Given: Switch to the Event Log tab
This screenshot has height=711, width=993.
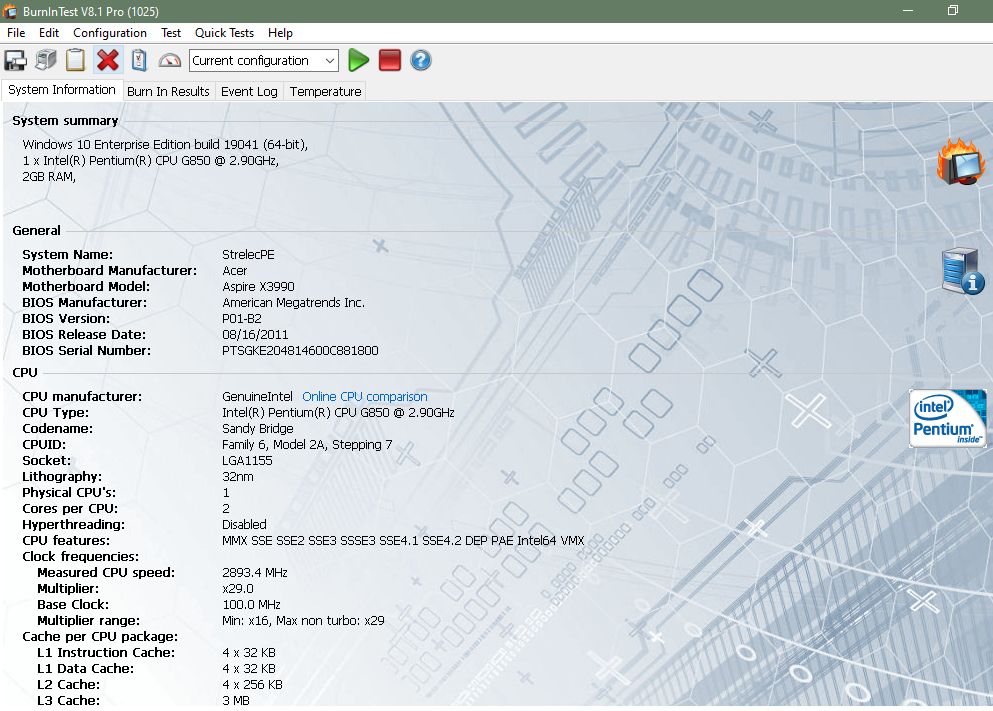Looking at the screenshot, I should point(249,91).
